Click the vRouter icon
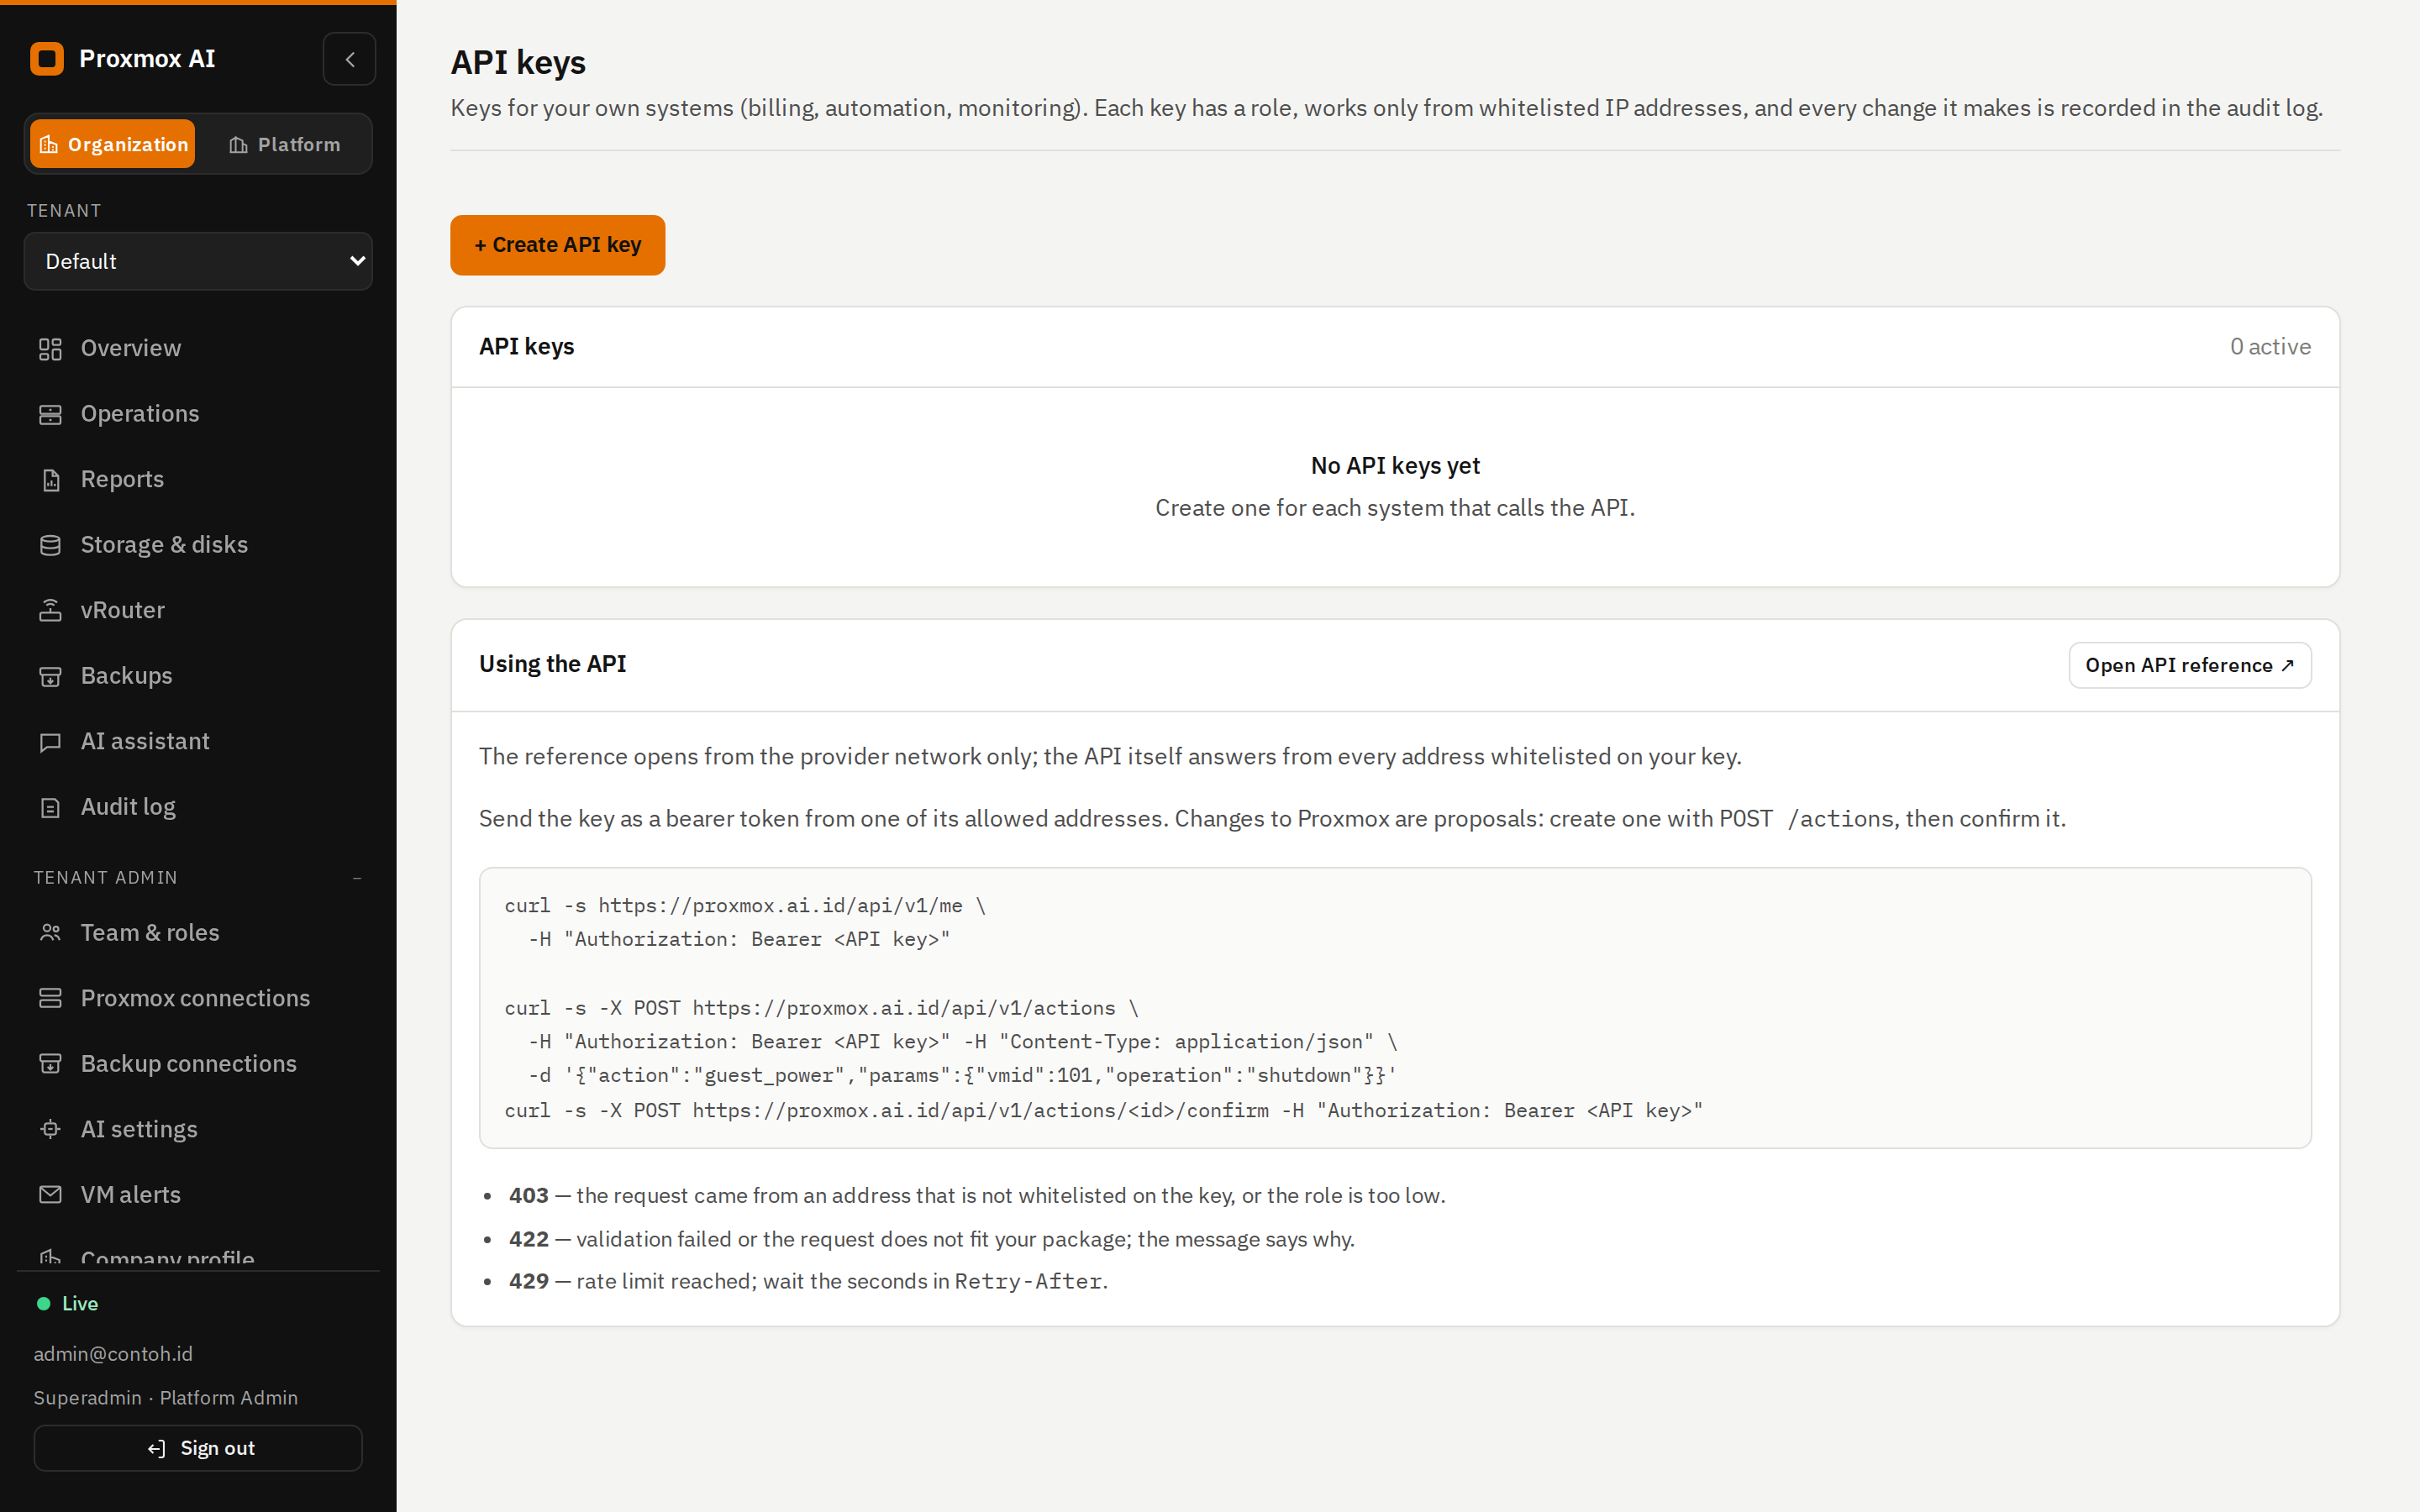 (50, 611)
